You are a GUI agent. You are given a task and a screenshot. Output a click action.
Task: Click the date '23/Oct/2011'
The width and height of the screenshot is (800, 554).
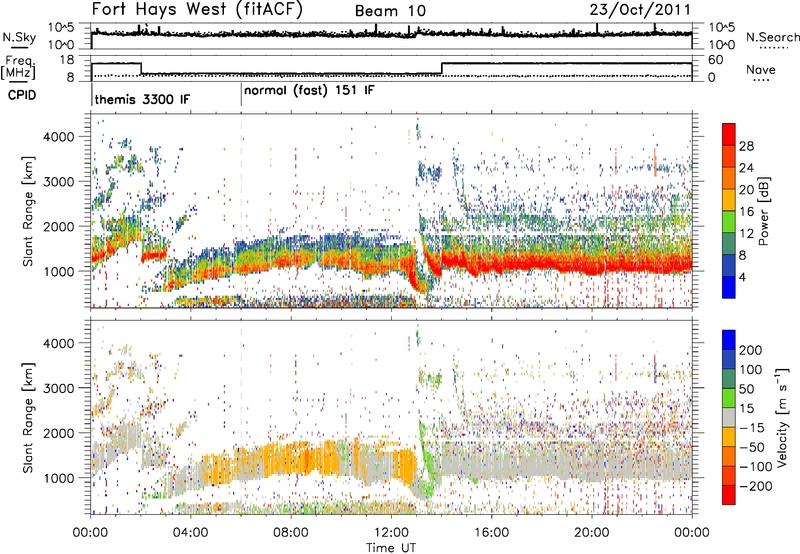(640, 10)
